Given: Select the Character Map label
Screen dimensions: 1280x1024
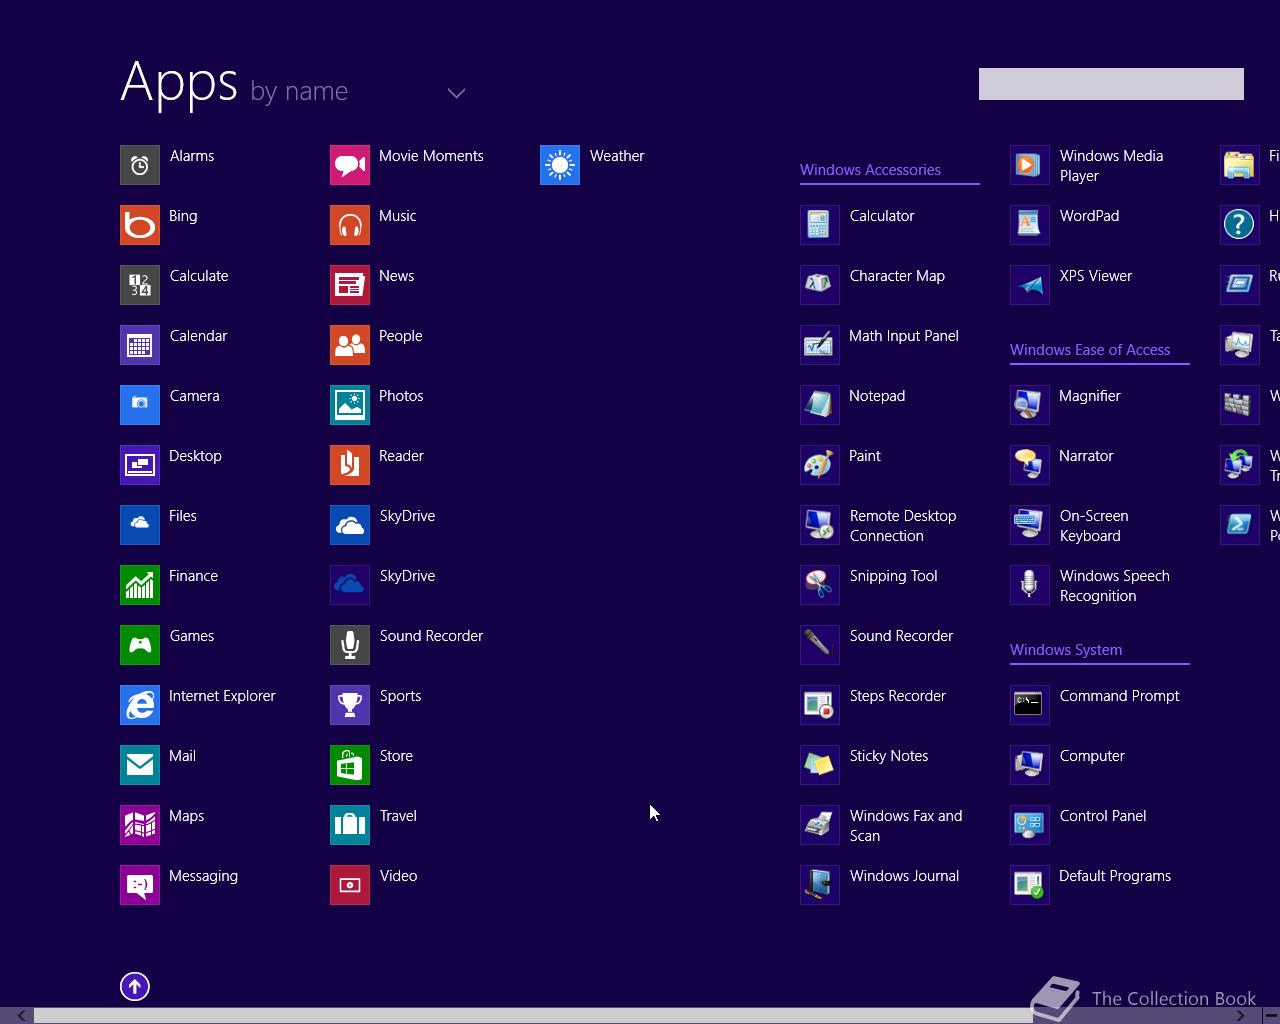Looking at the screenshot, I should [897, 276].
